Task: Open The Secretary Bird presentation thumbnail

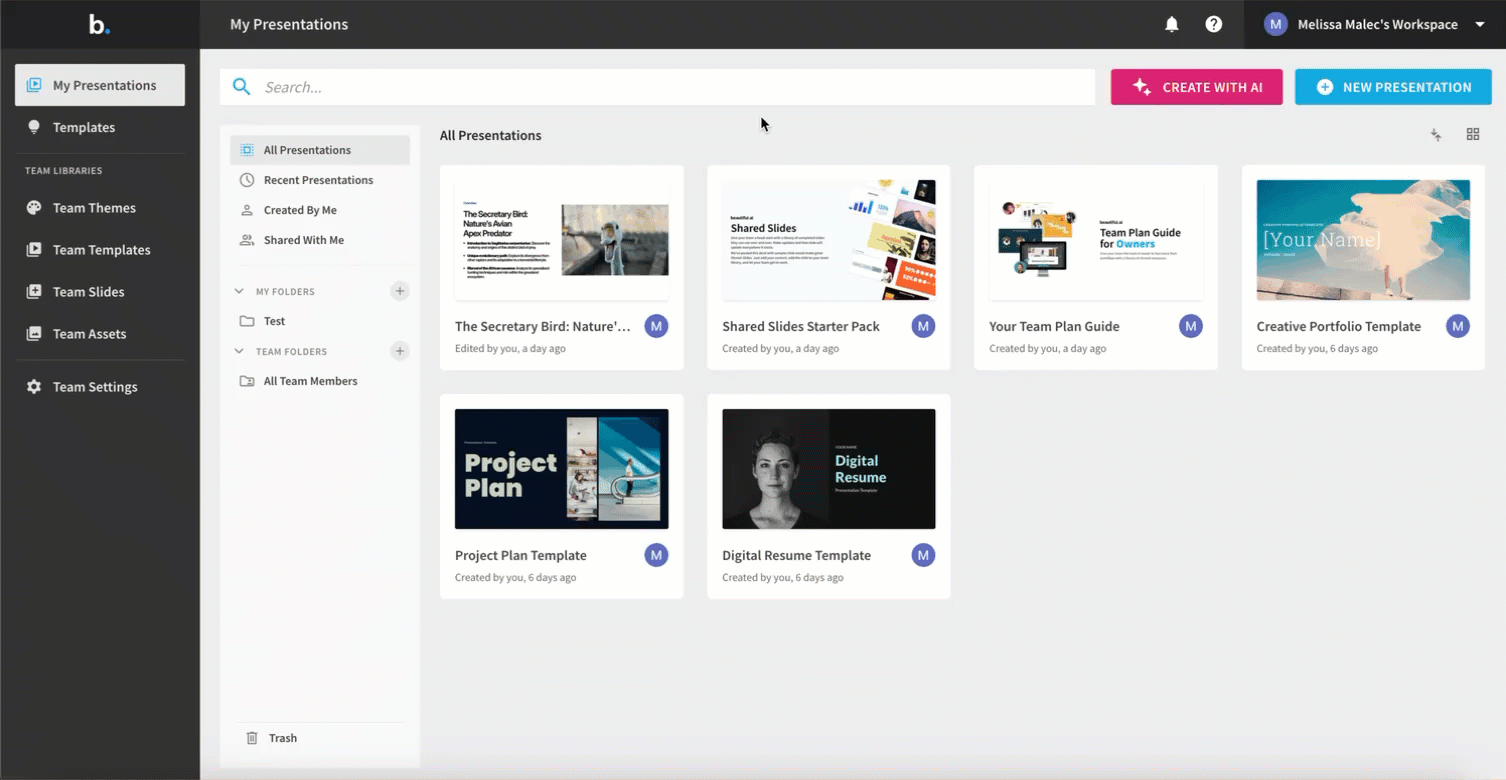Action: [562, 240]
